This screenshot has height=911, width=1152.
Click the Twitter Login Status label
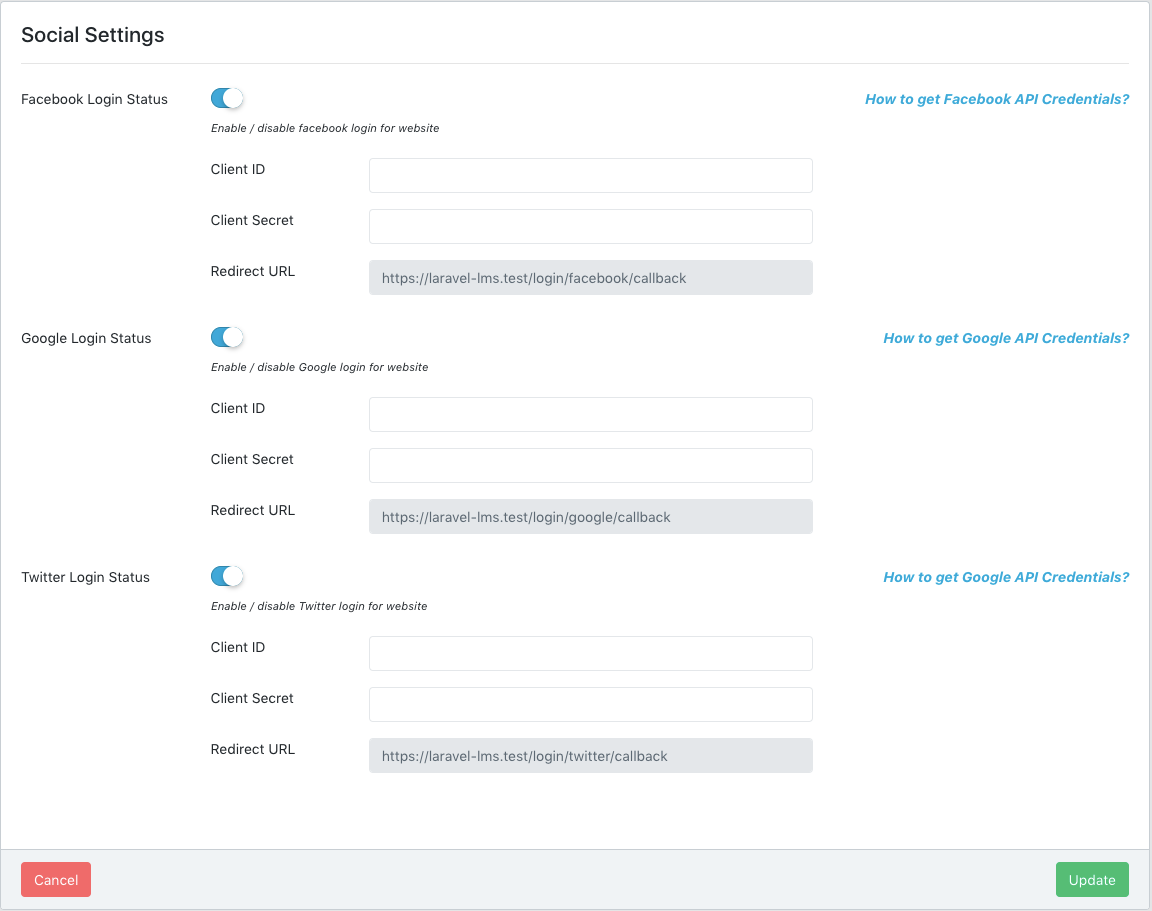tap(85, 577)
